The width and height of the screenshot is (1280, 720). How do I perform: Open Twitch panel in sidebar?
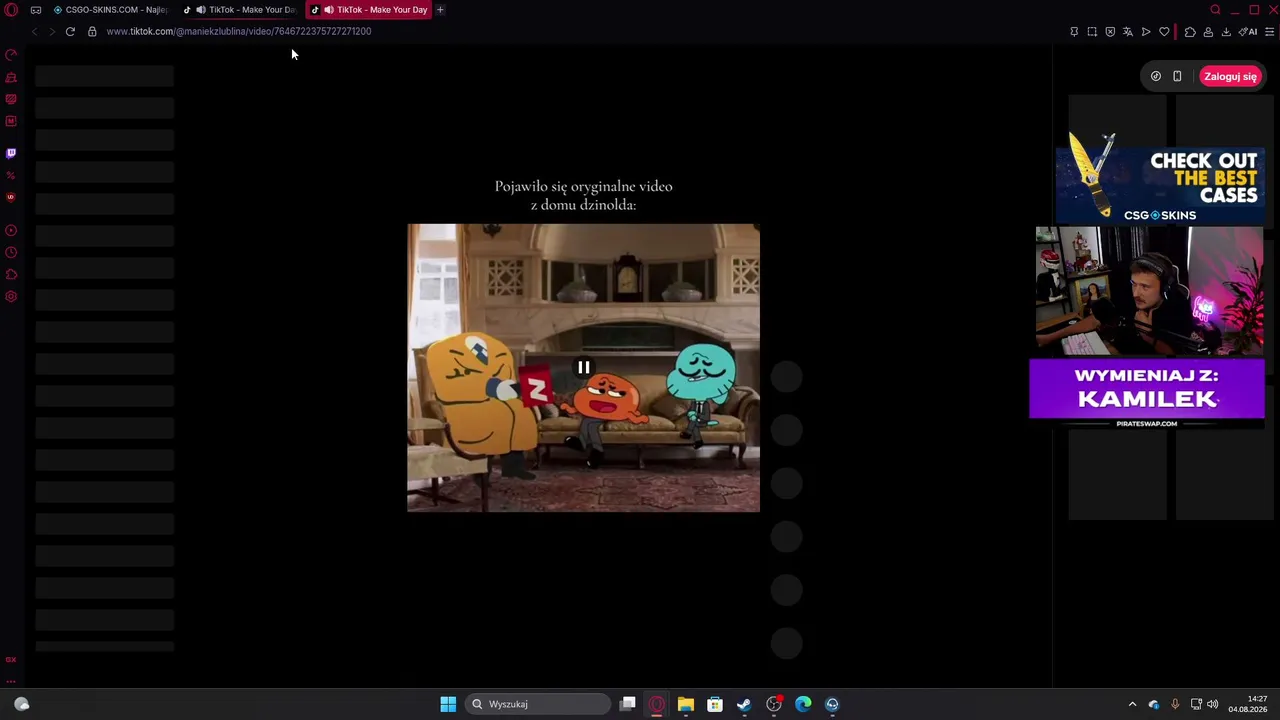coord(11,153)
